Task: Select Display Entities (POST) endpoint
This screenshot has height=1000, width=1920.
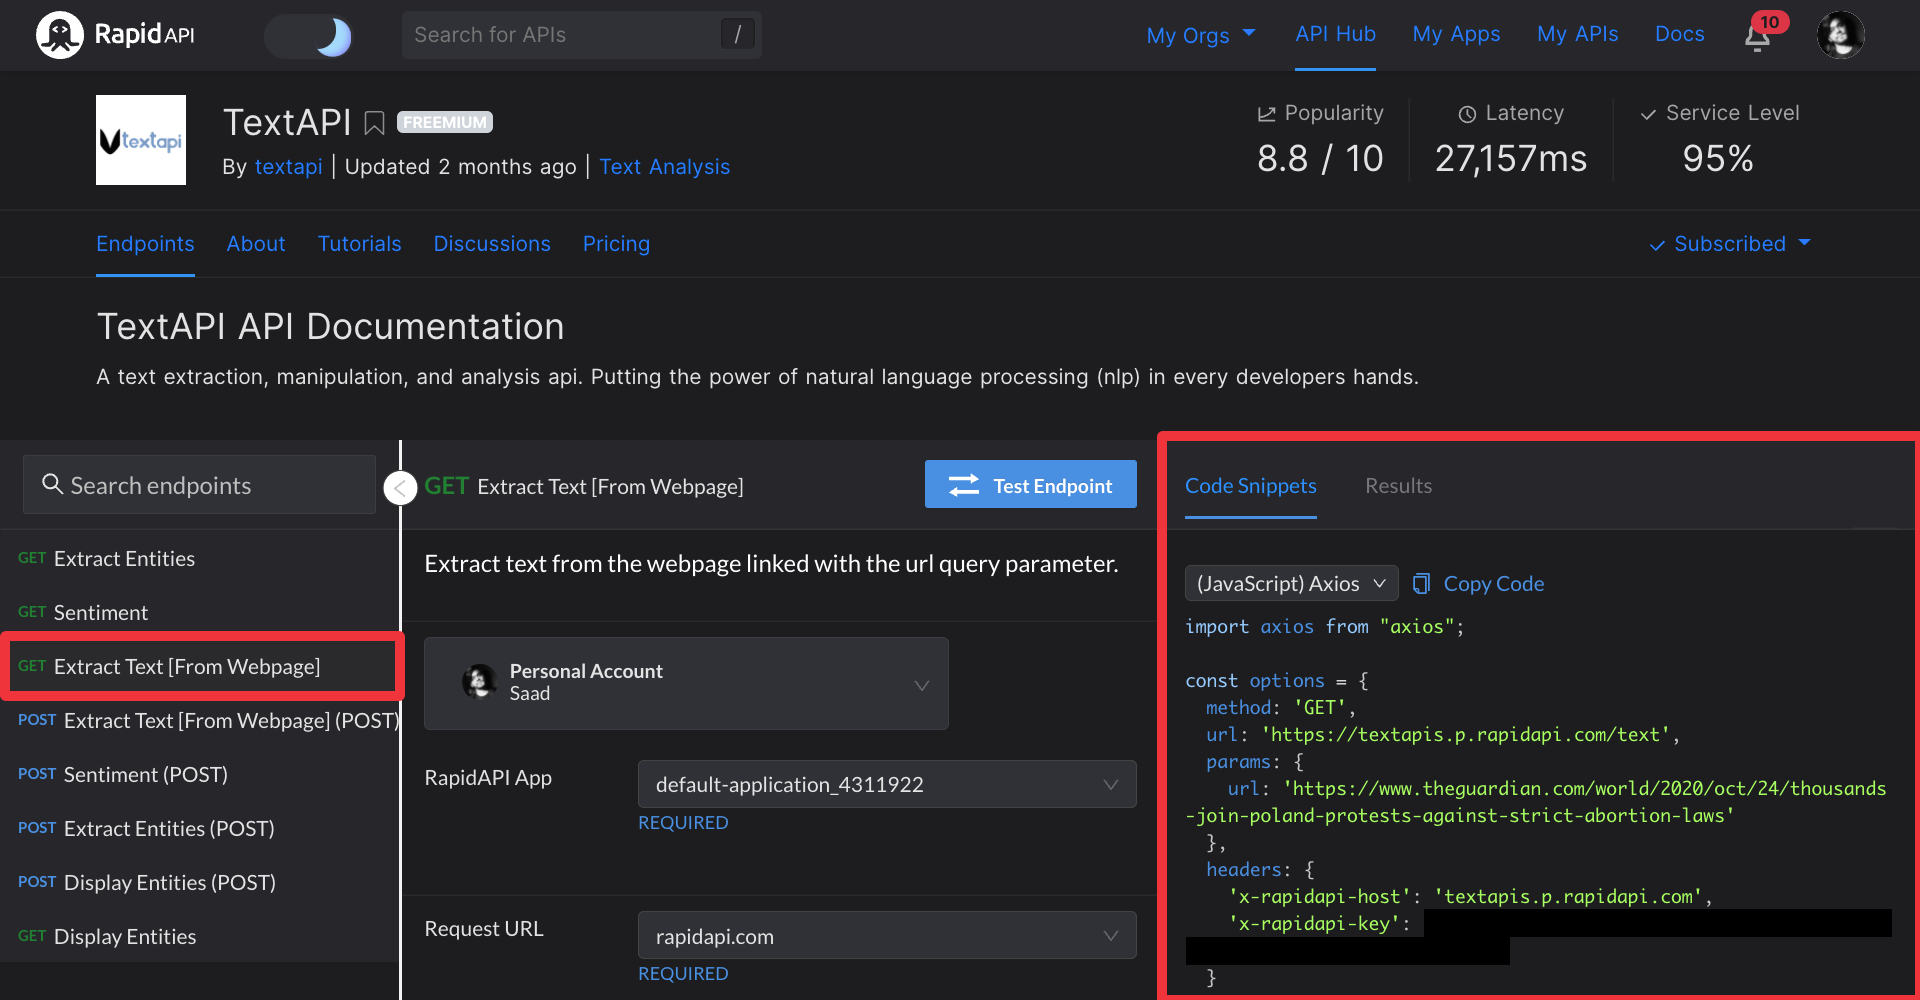Action: (x=200, y=883)
